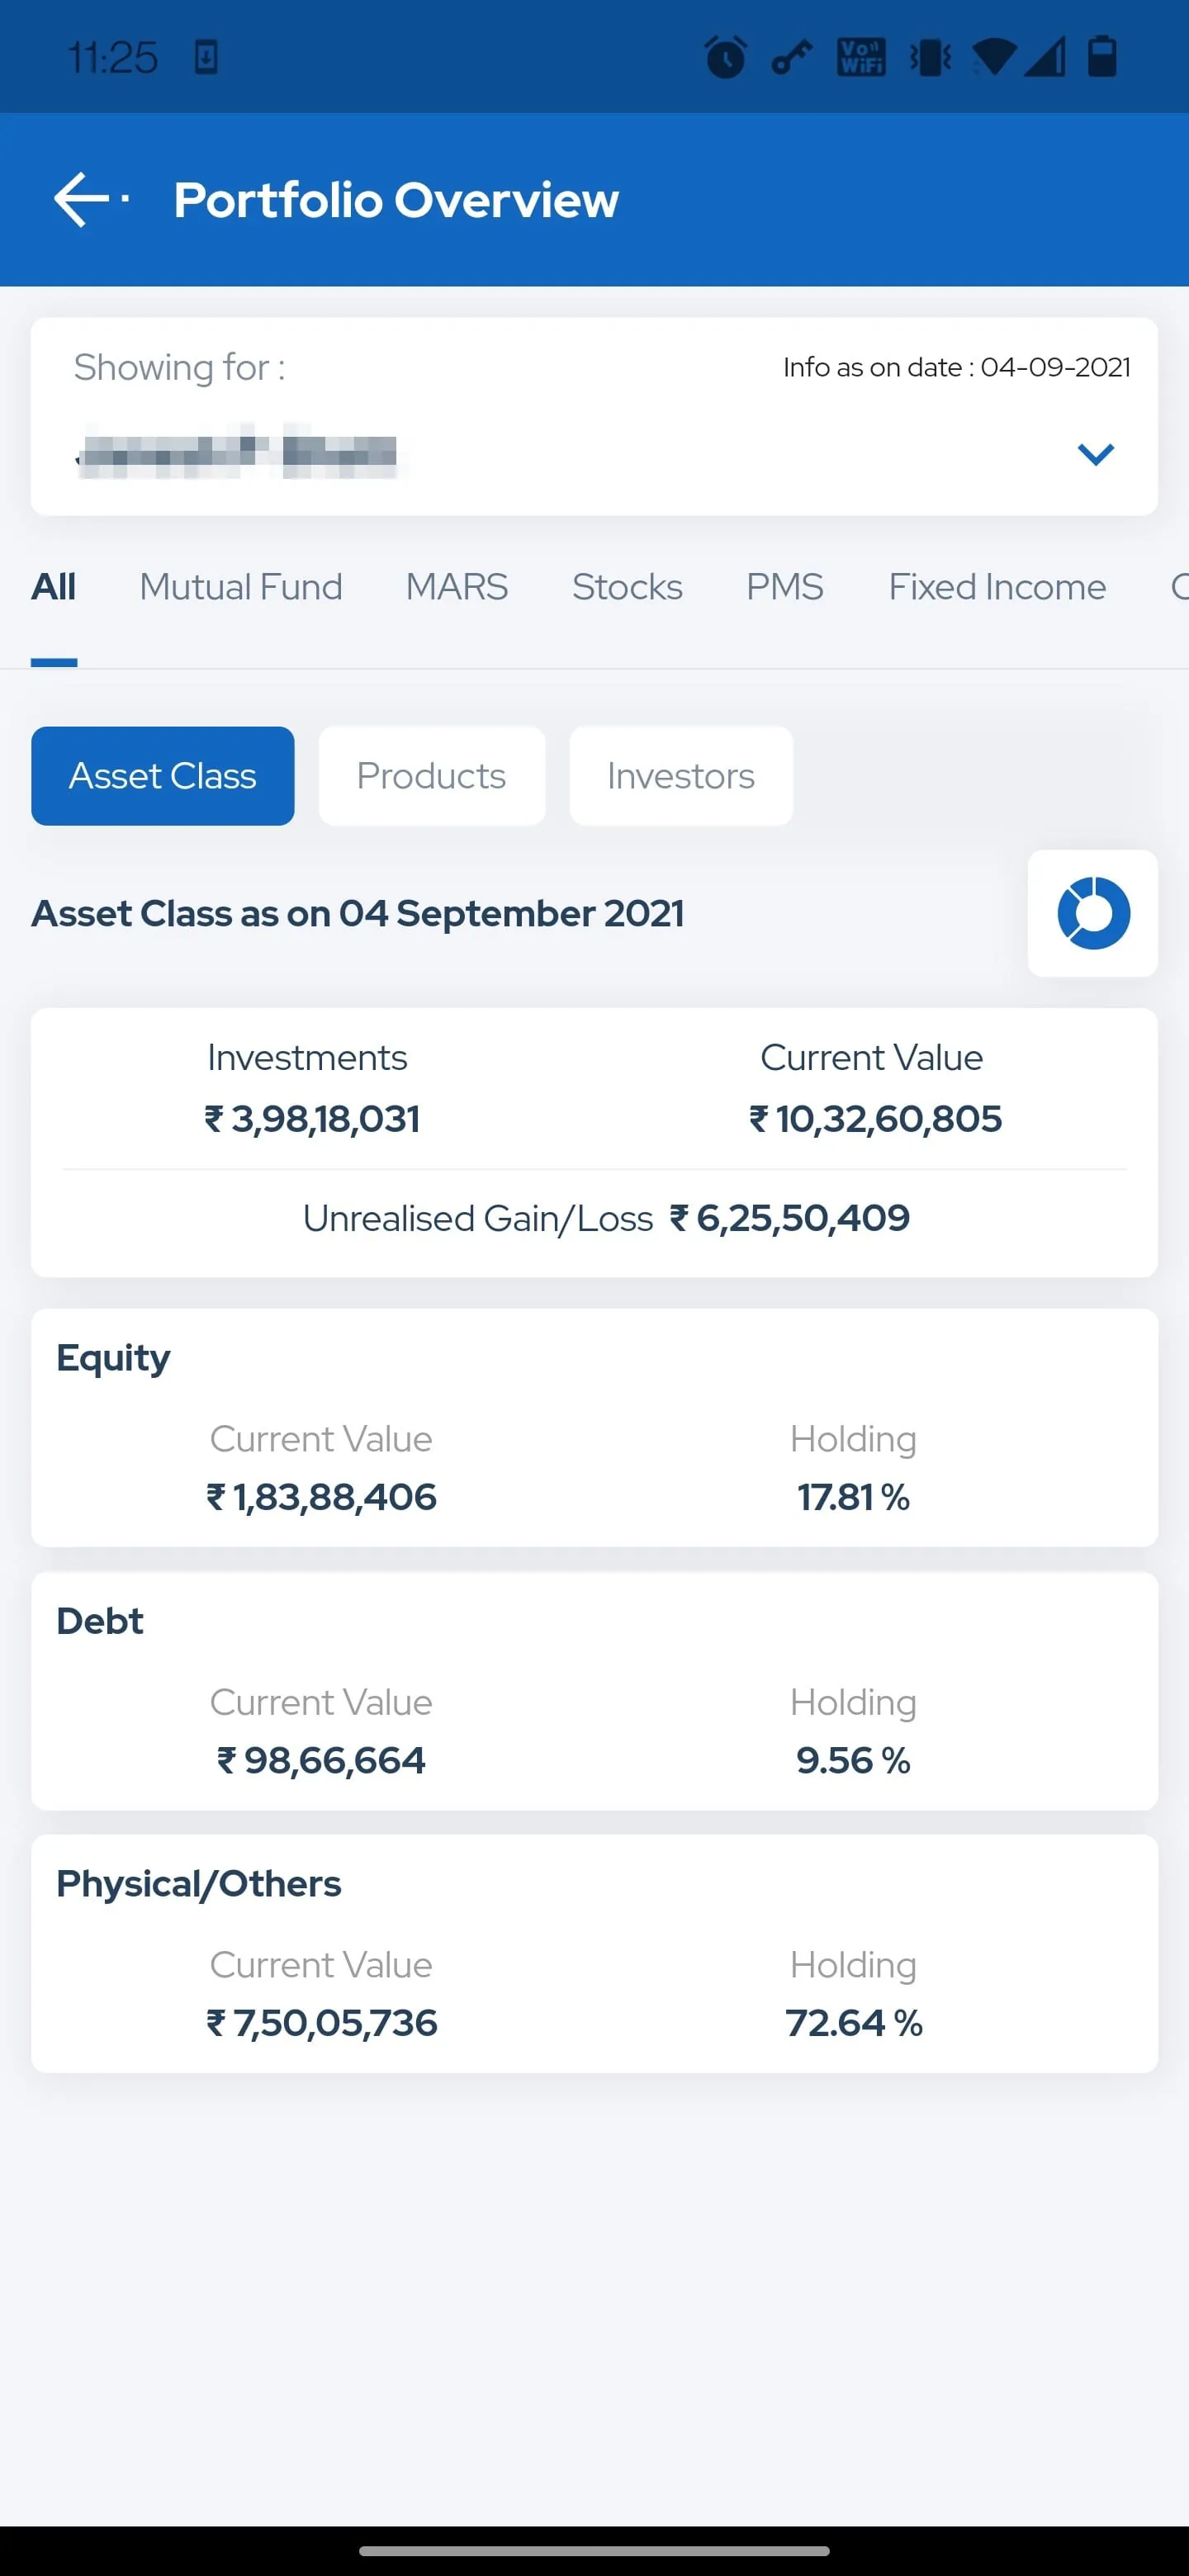
Task: Switch to the Investors view
Action: [x=681, y=776]
